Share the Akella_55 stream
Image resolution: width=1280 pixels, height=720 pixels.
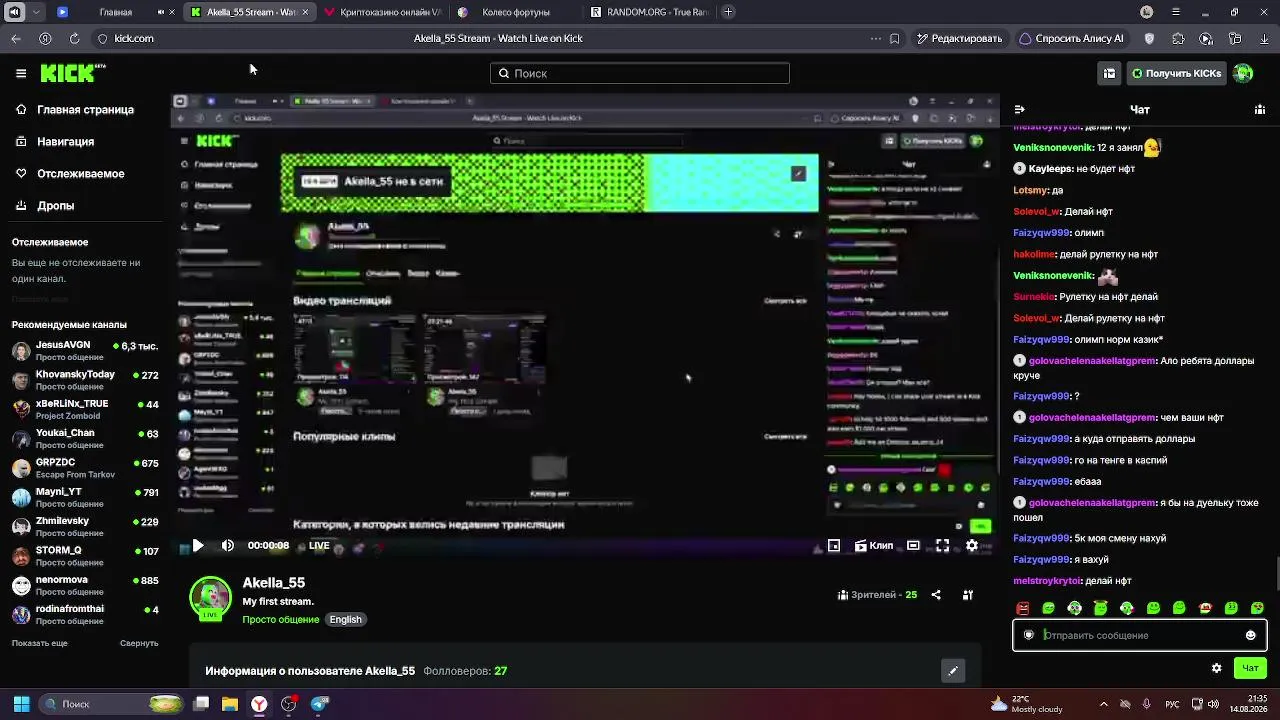(x=936, y=595)
